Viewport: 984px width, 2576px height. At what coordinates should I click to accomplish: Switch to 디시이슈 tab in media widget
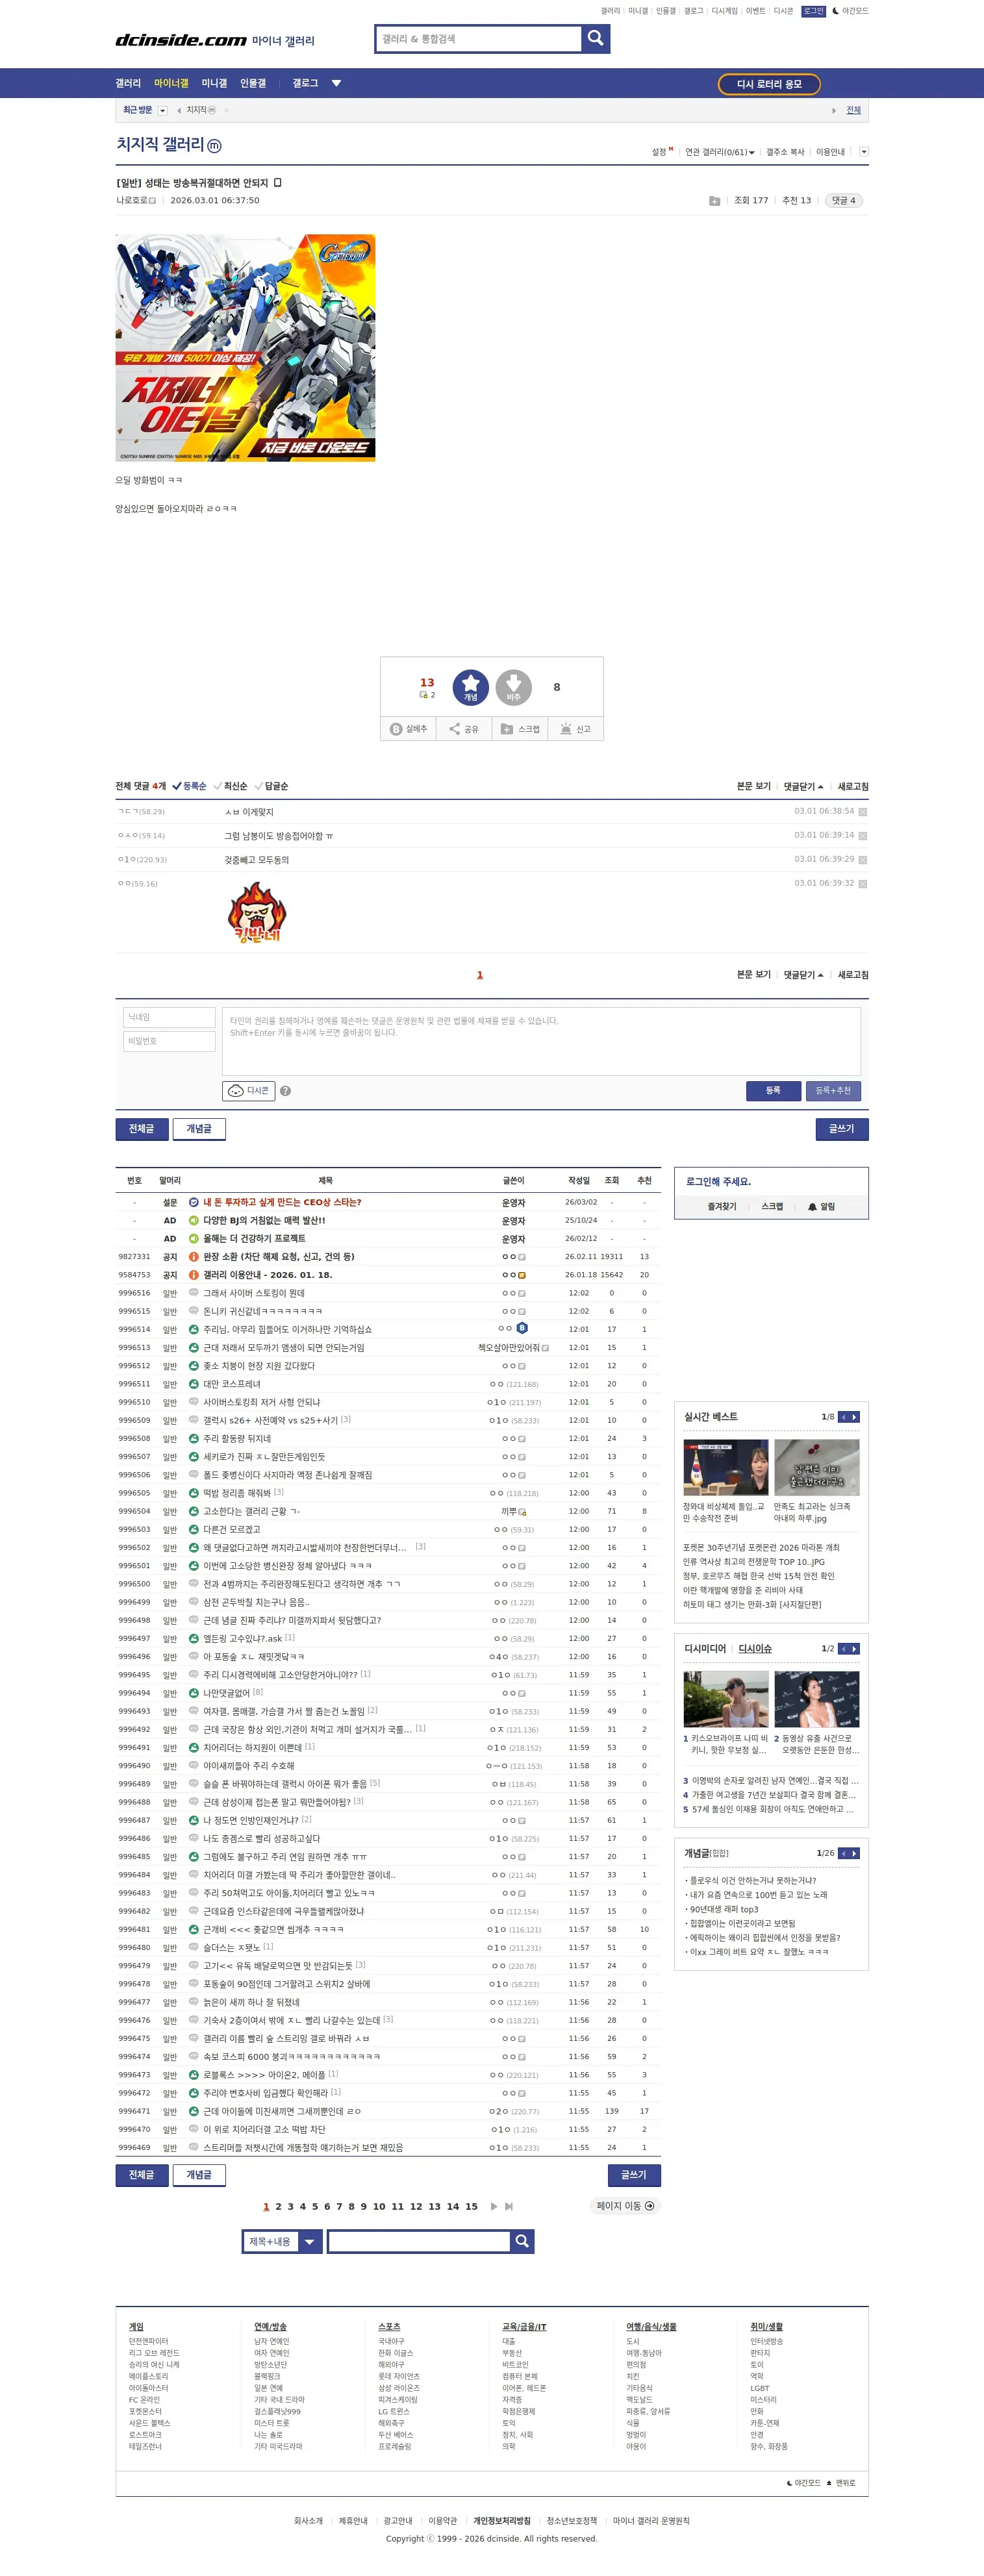[755, 1649]
